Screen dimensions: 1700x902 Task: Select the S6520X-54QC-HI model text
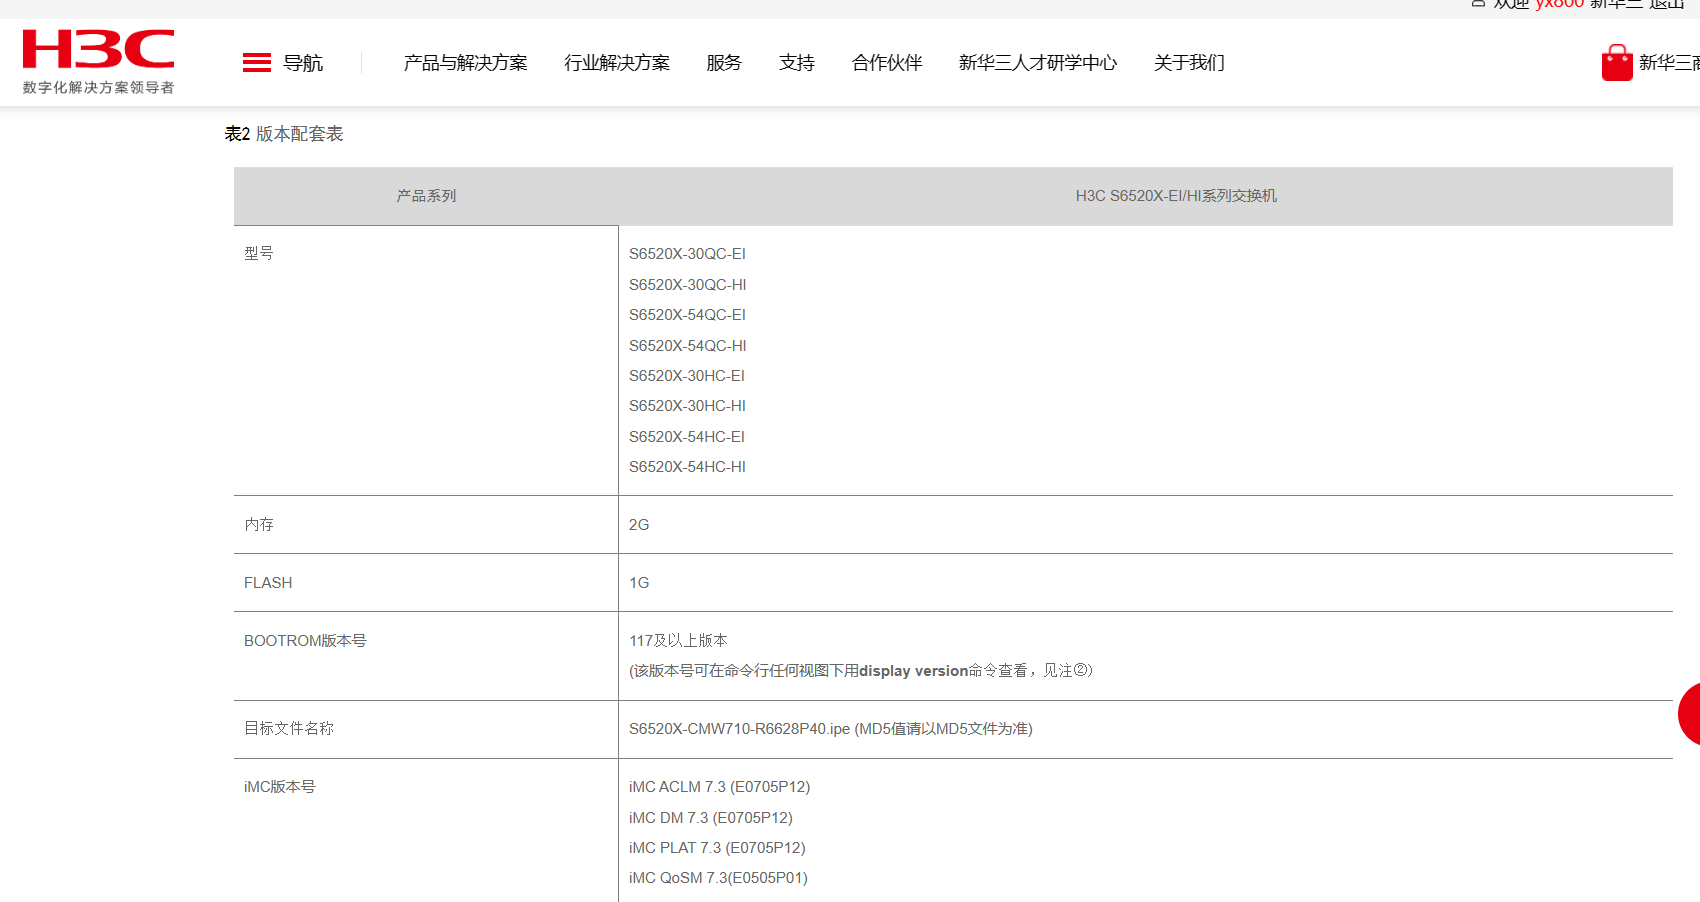[688, 346]
